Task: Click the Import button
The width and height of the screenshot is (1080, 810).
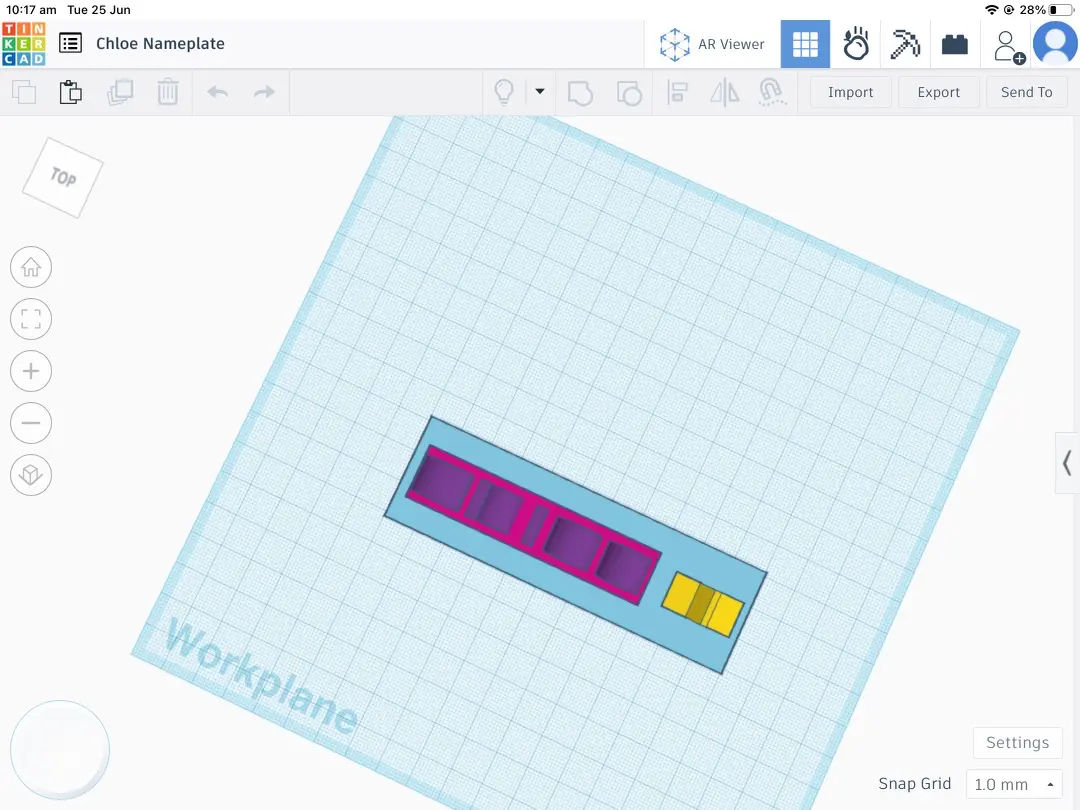Action: [851, 92]
